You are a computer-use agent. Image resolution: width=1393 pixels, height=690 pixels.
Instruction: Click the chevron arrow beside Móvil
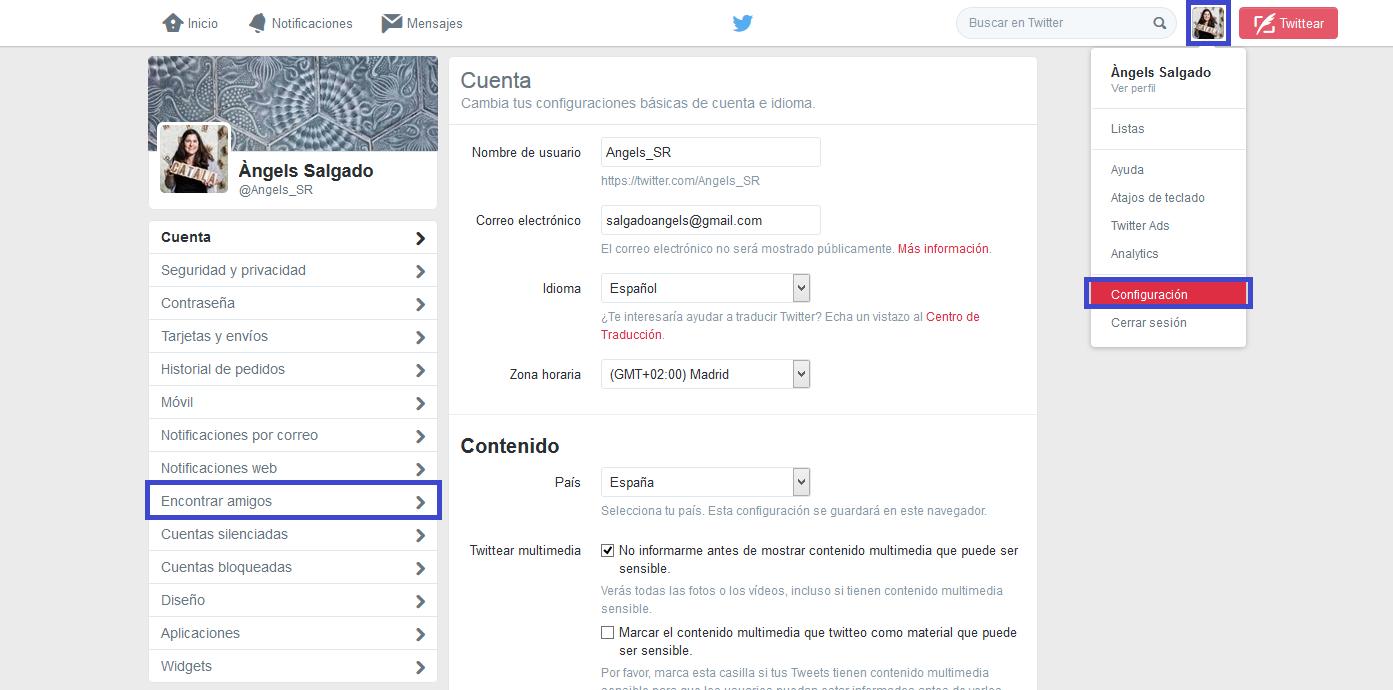420,403
